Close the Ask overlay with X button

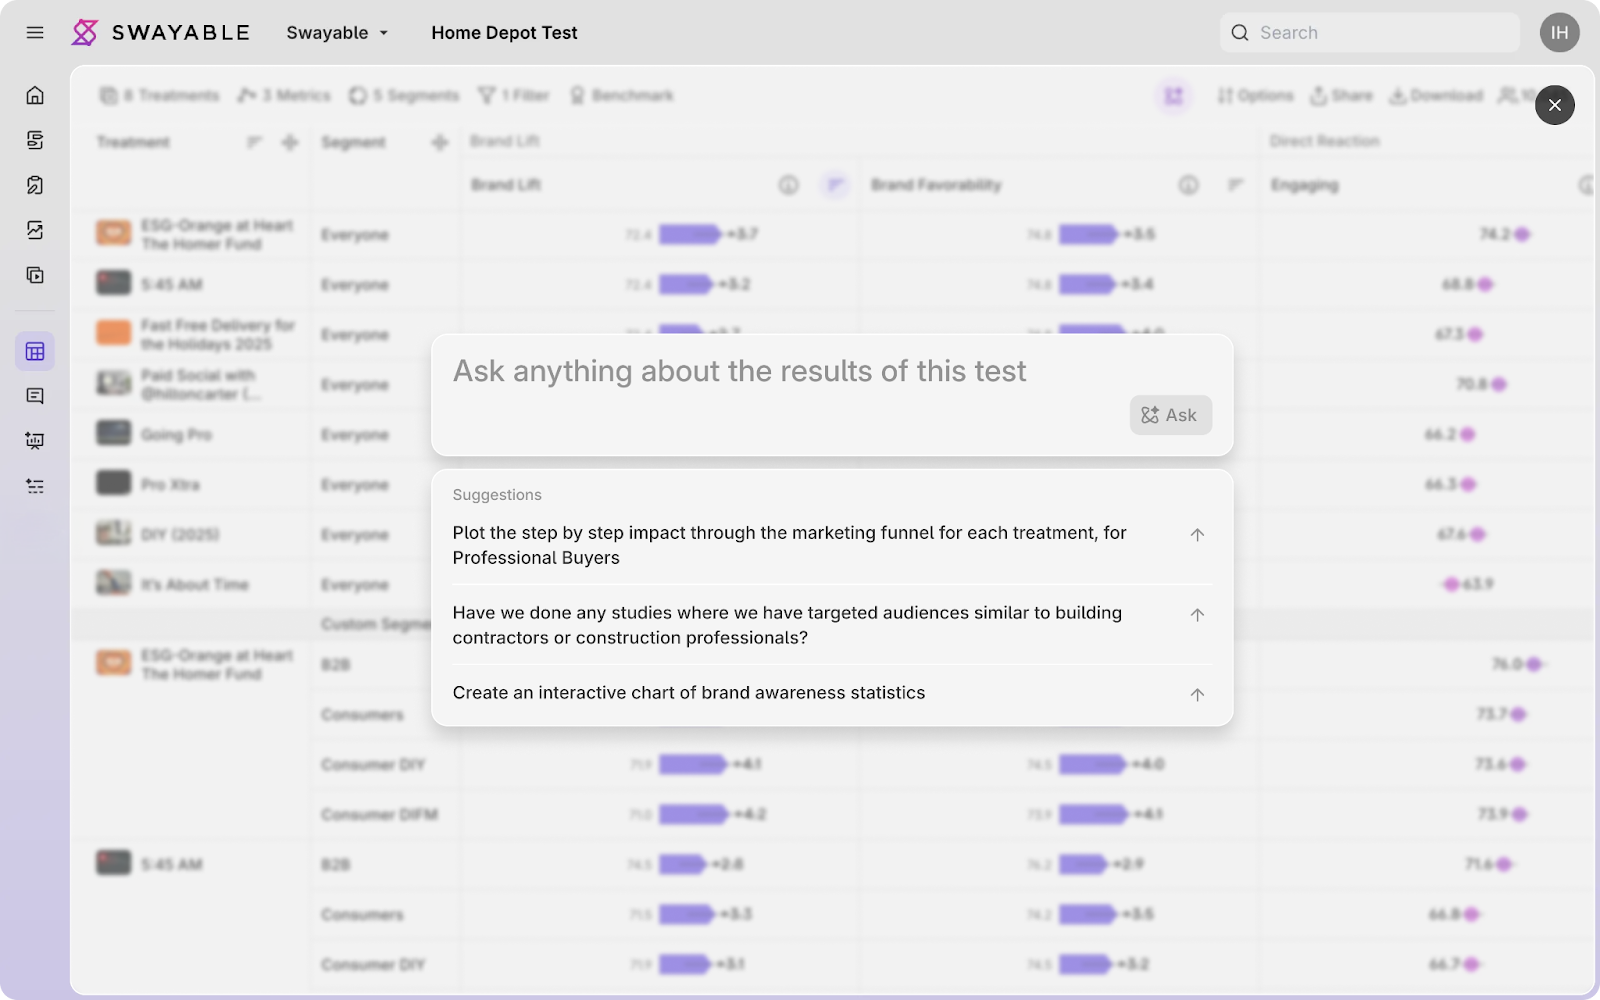[x=1554, y=105]
